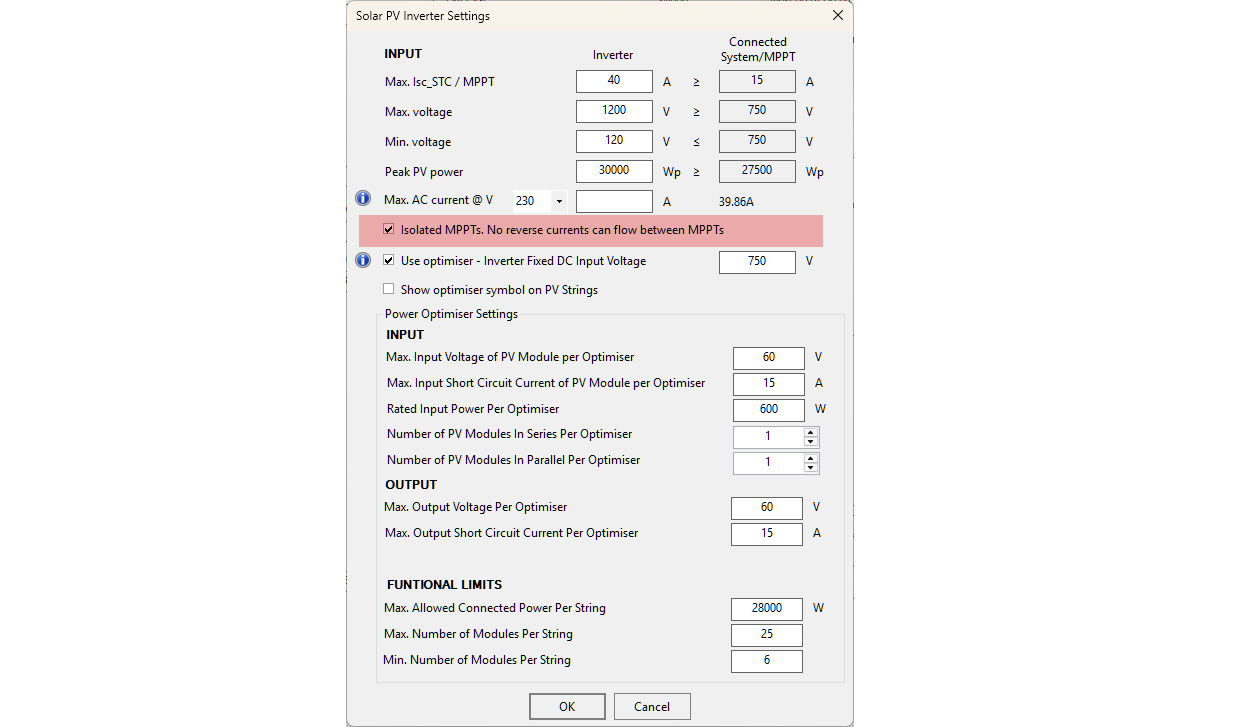The width and height of the screenshot is (1251, 727).
Task: Click info icon beside Max. AC current
Action: [x=363, y=199]
